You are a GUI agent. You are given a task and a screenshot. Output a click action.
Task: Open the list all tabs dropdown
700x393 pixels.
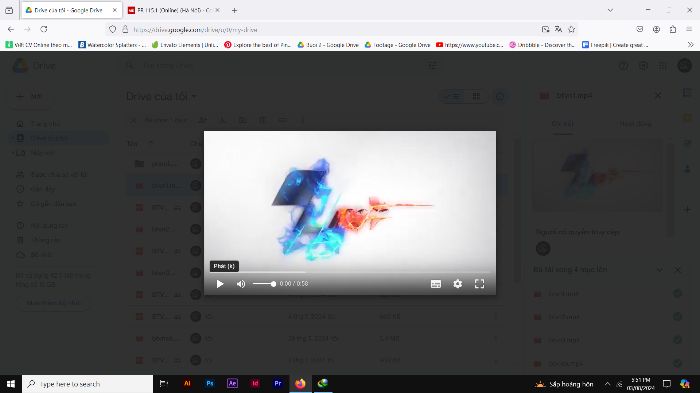coord(610,10)
